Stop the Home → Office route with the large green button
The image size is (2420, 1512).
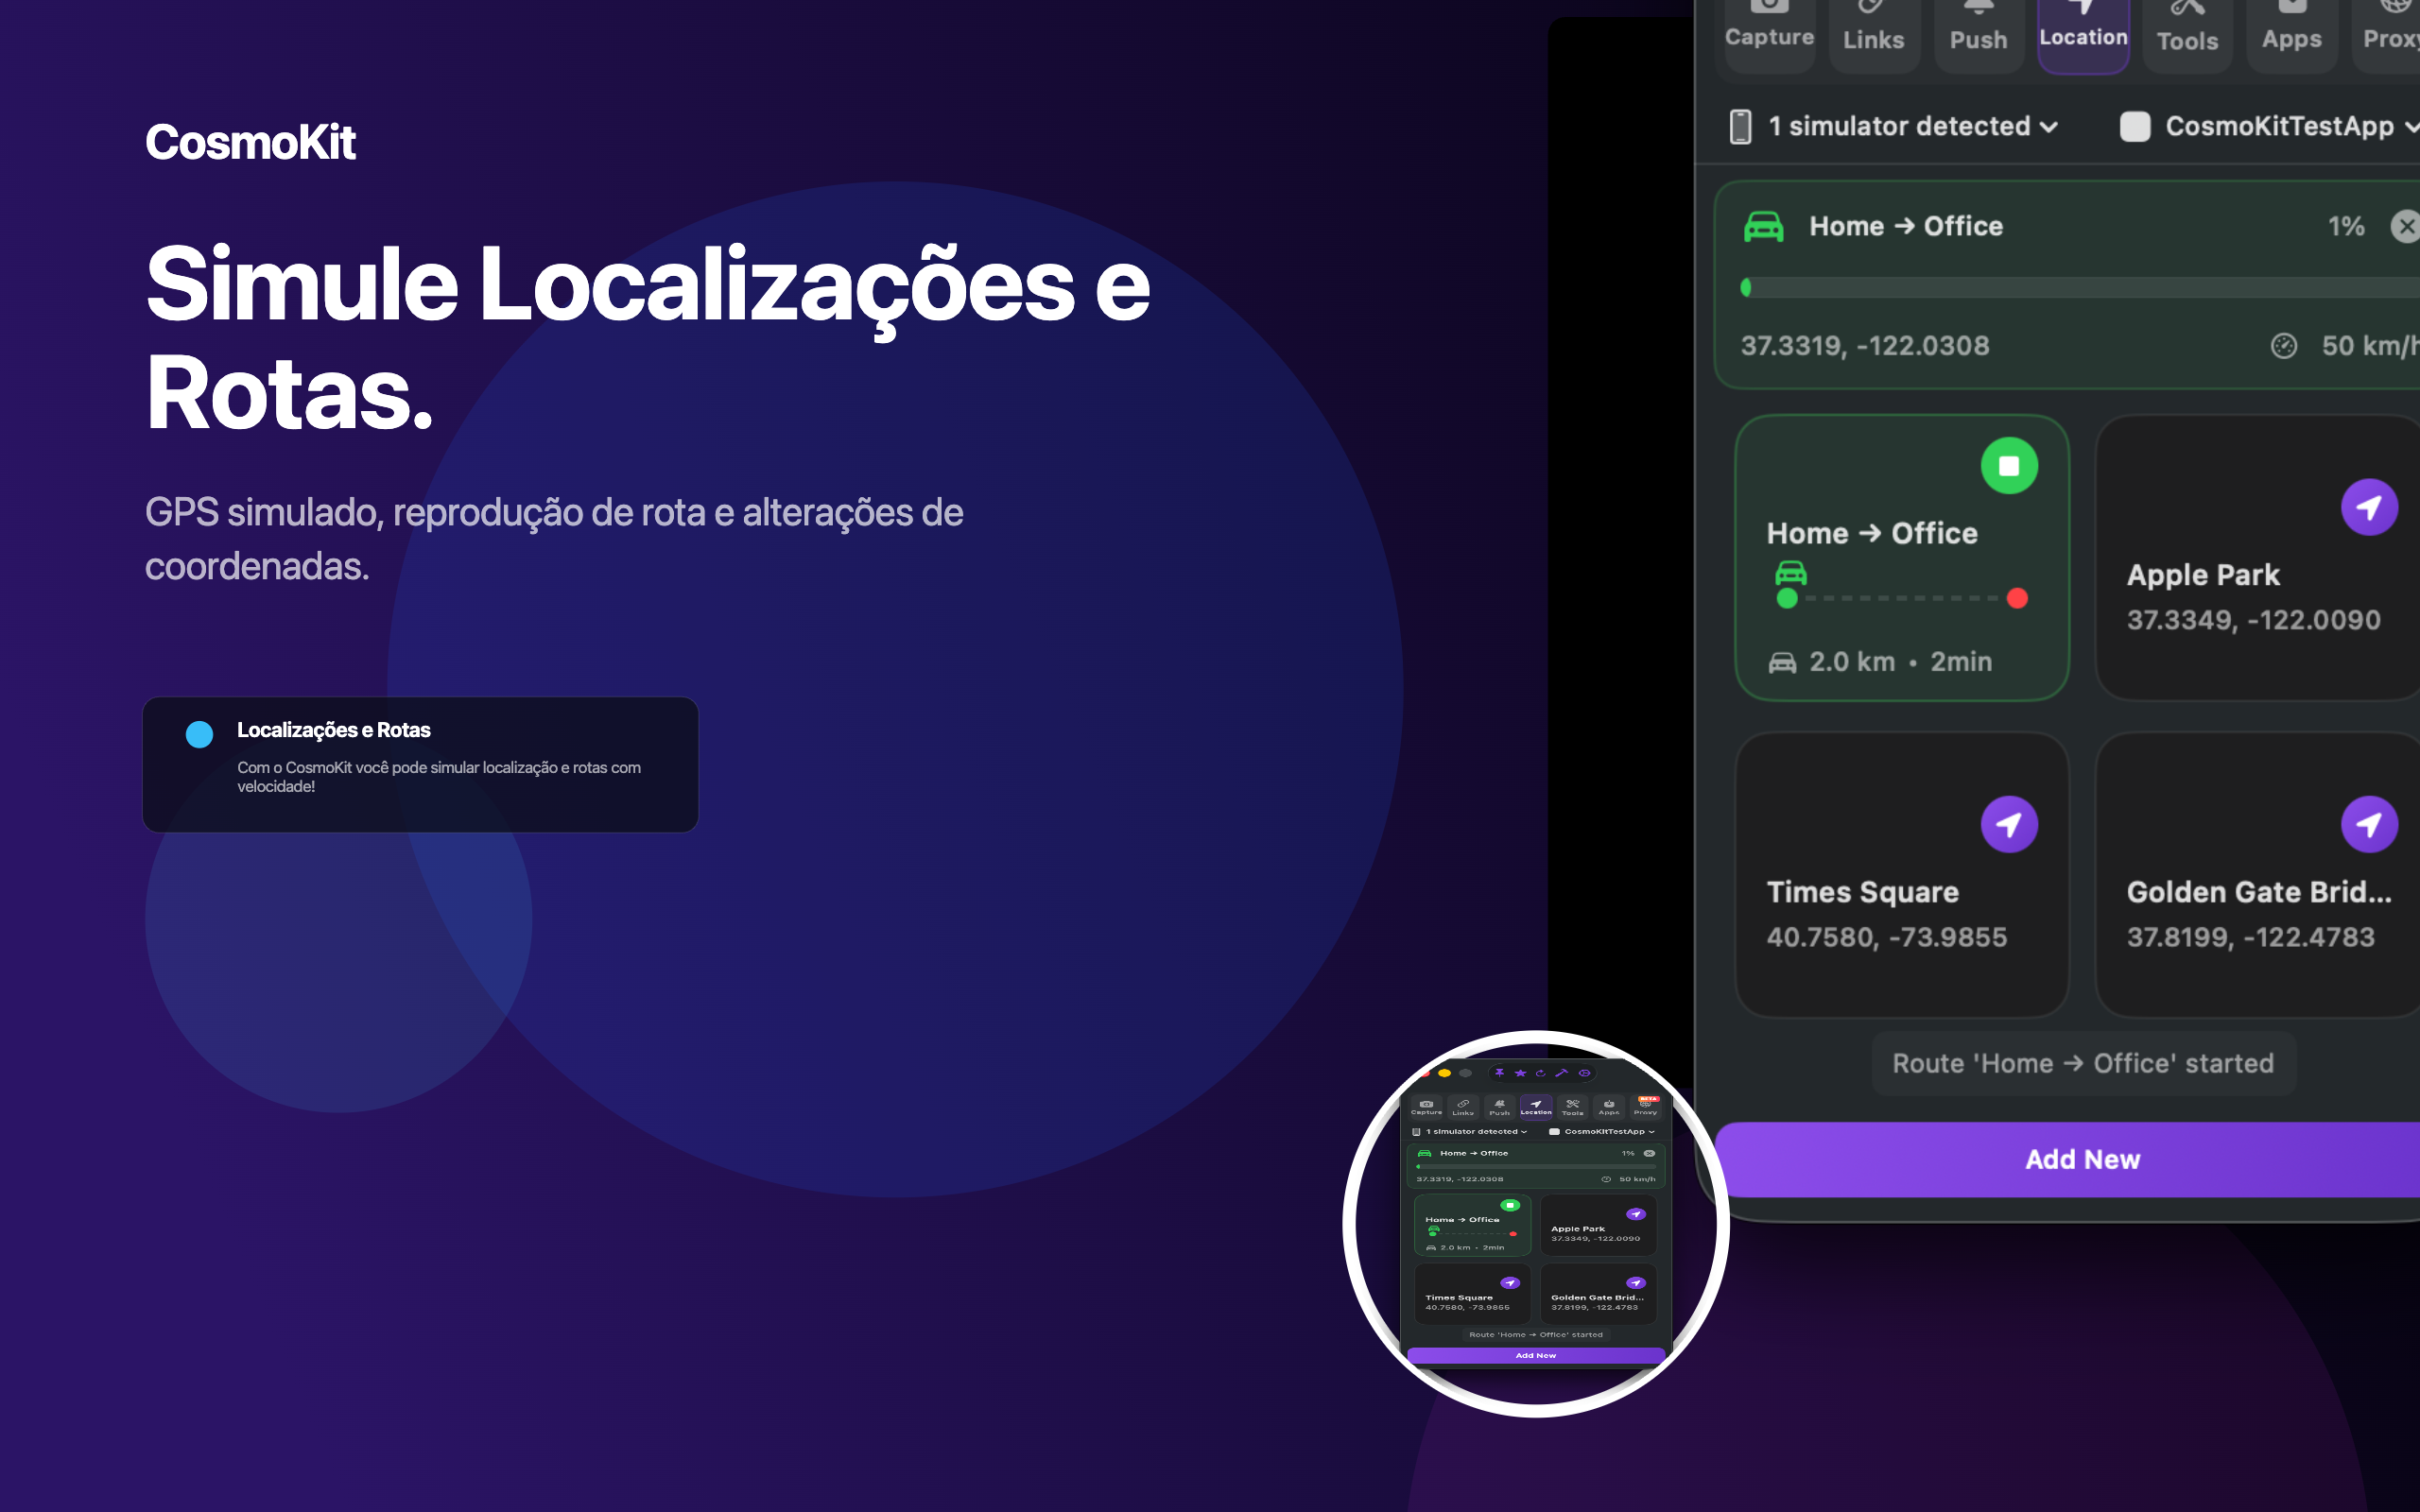[x=2009, y=466]
